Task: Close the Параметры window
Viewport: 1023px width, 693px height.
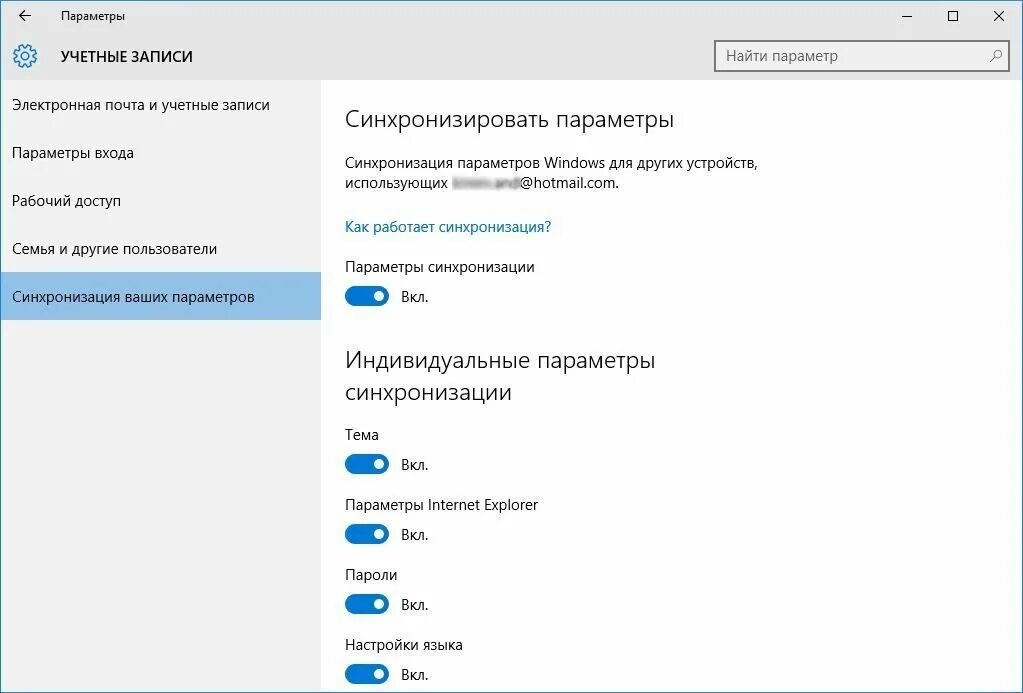Action: (999, 16)
